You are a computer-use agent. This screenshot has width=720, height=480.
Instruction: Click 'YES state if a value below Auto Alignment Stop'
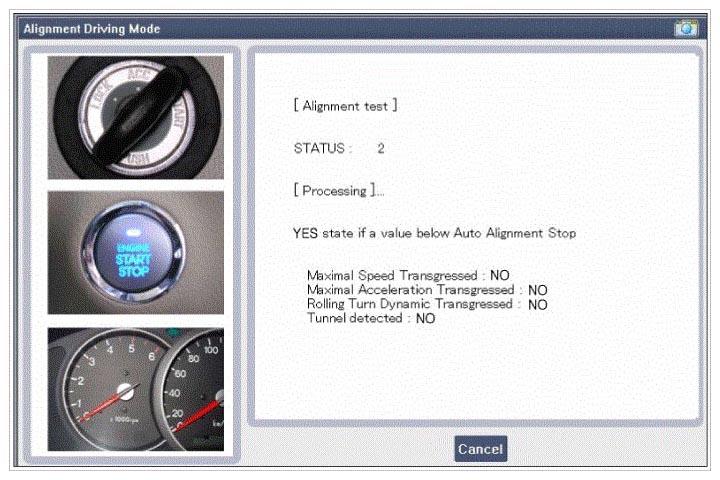(434, 233)
